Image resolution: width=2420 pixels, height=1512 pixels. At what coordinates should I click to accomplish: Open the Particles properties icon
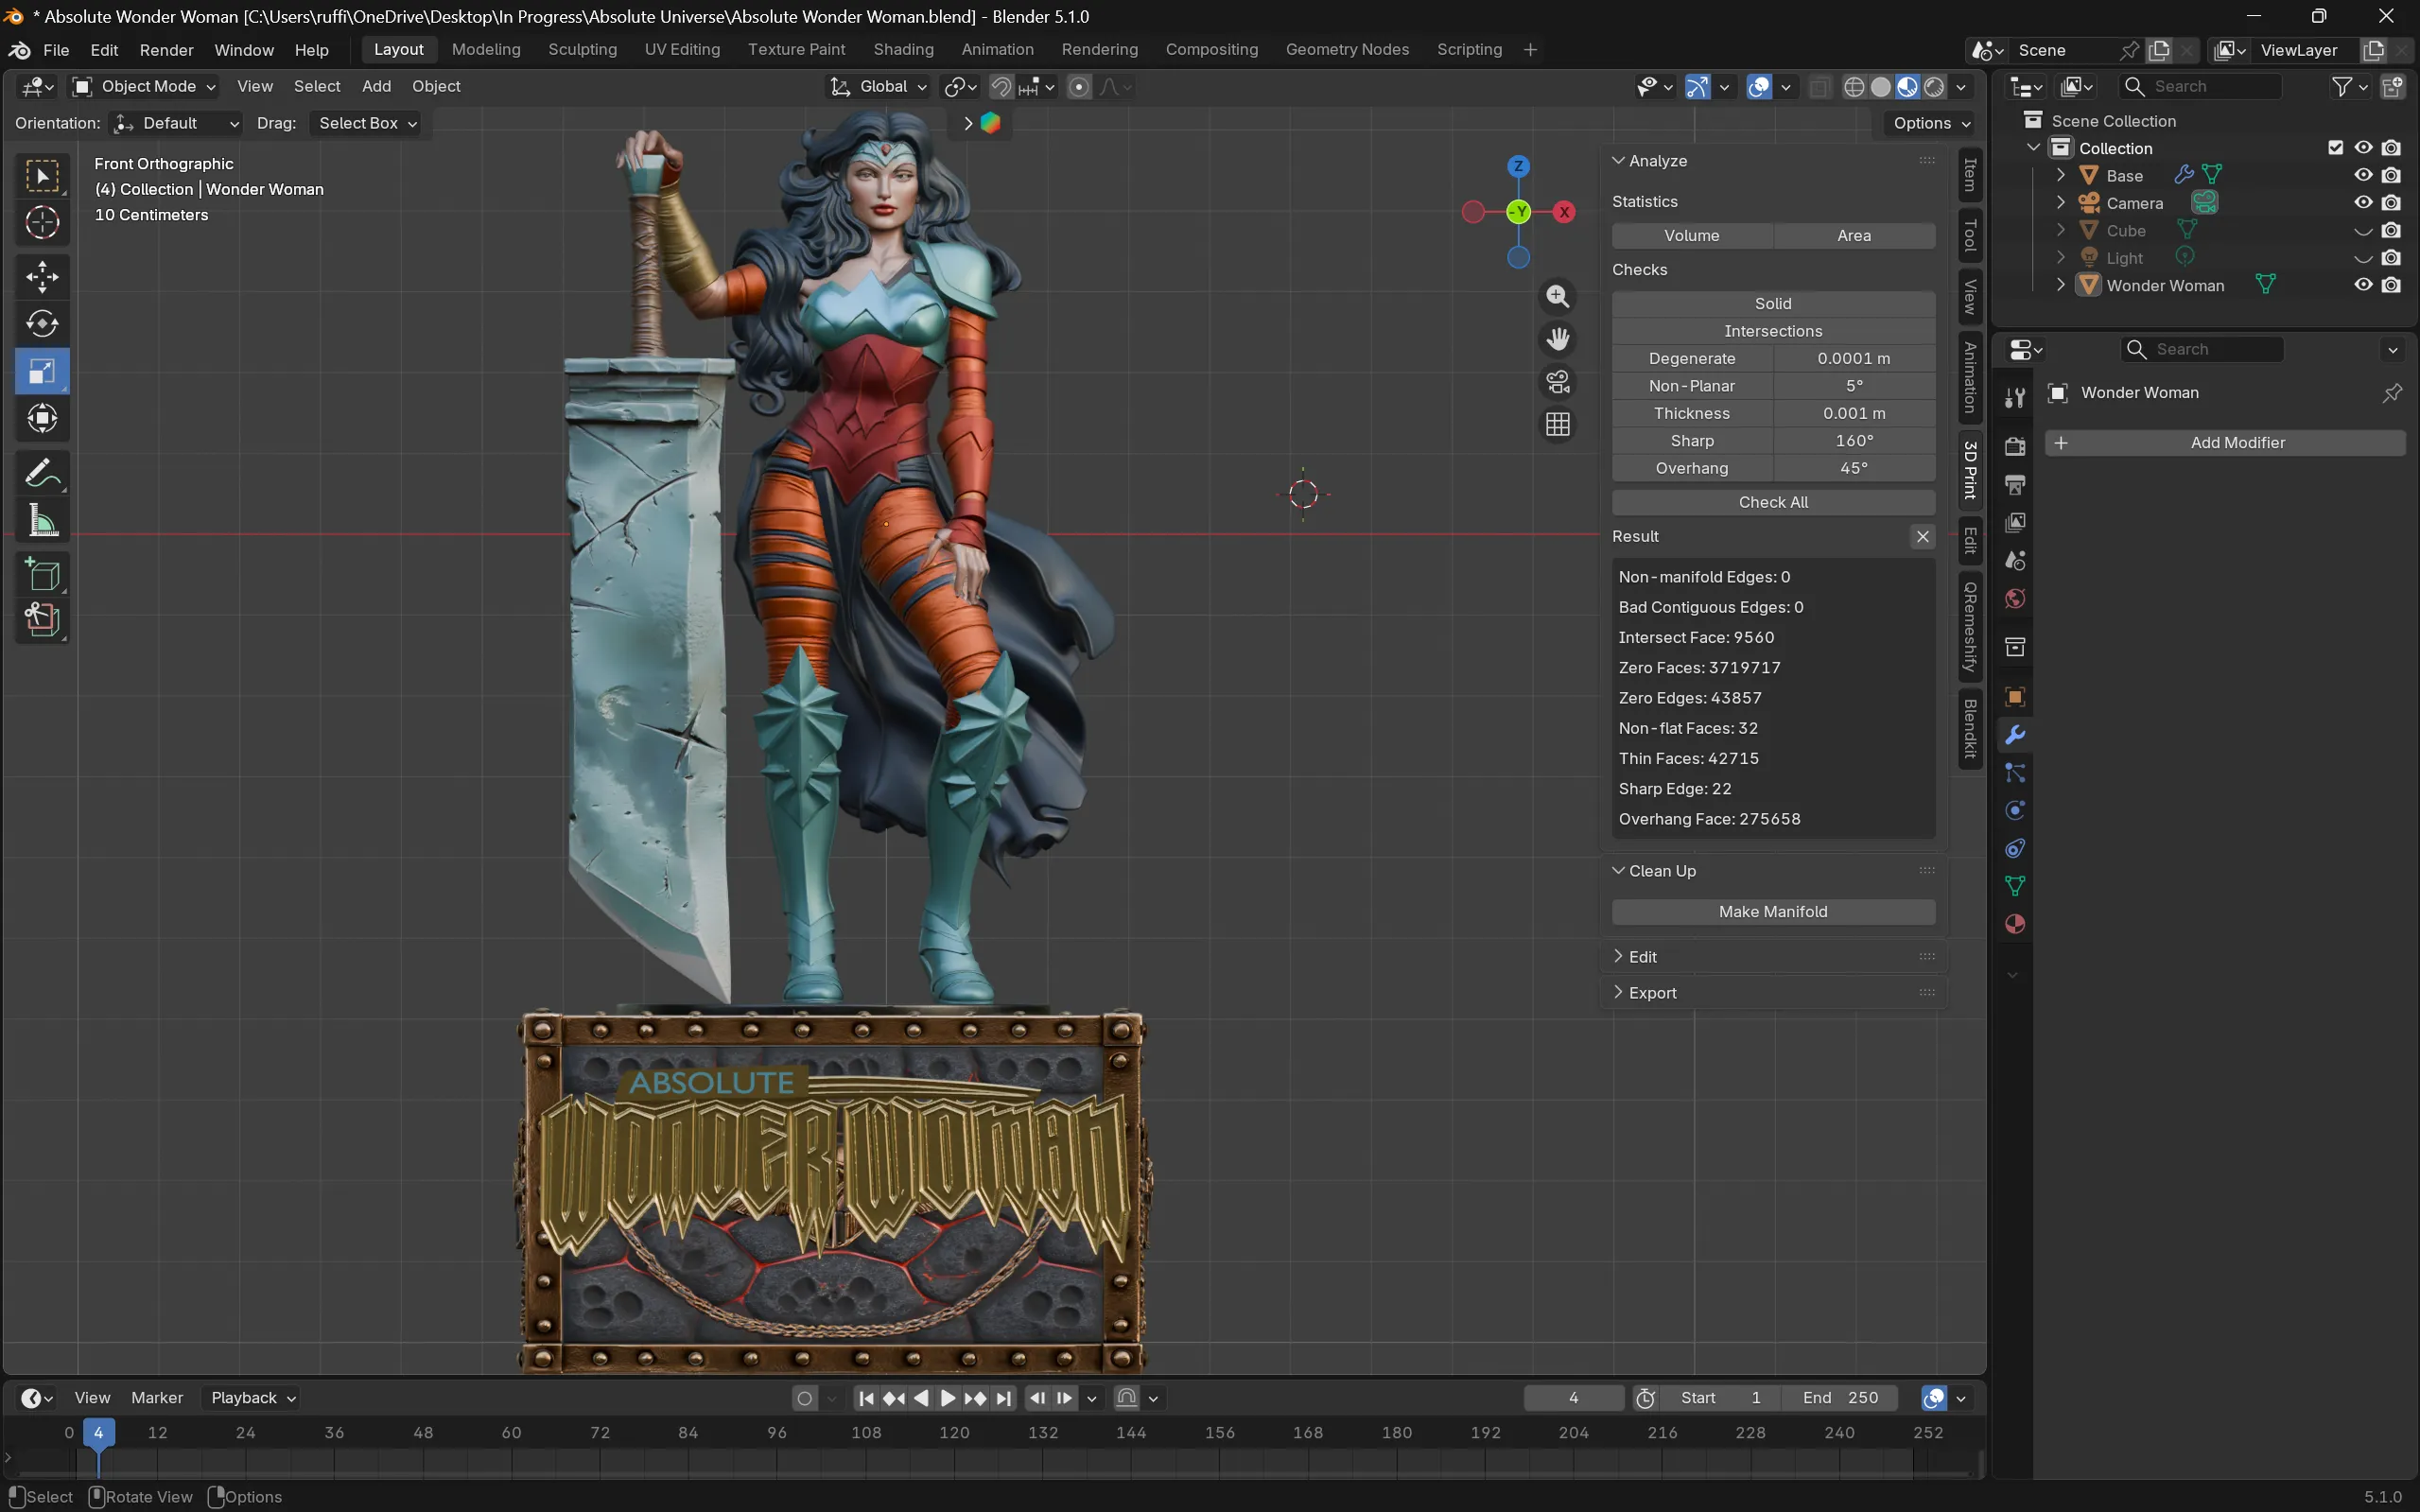coord(2015,773)
